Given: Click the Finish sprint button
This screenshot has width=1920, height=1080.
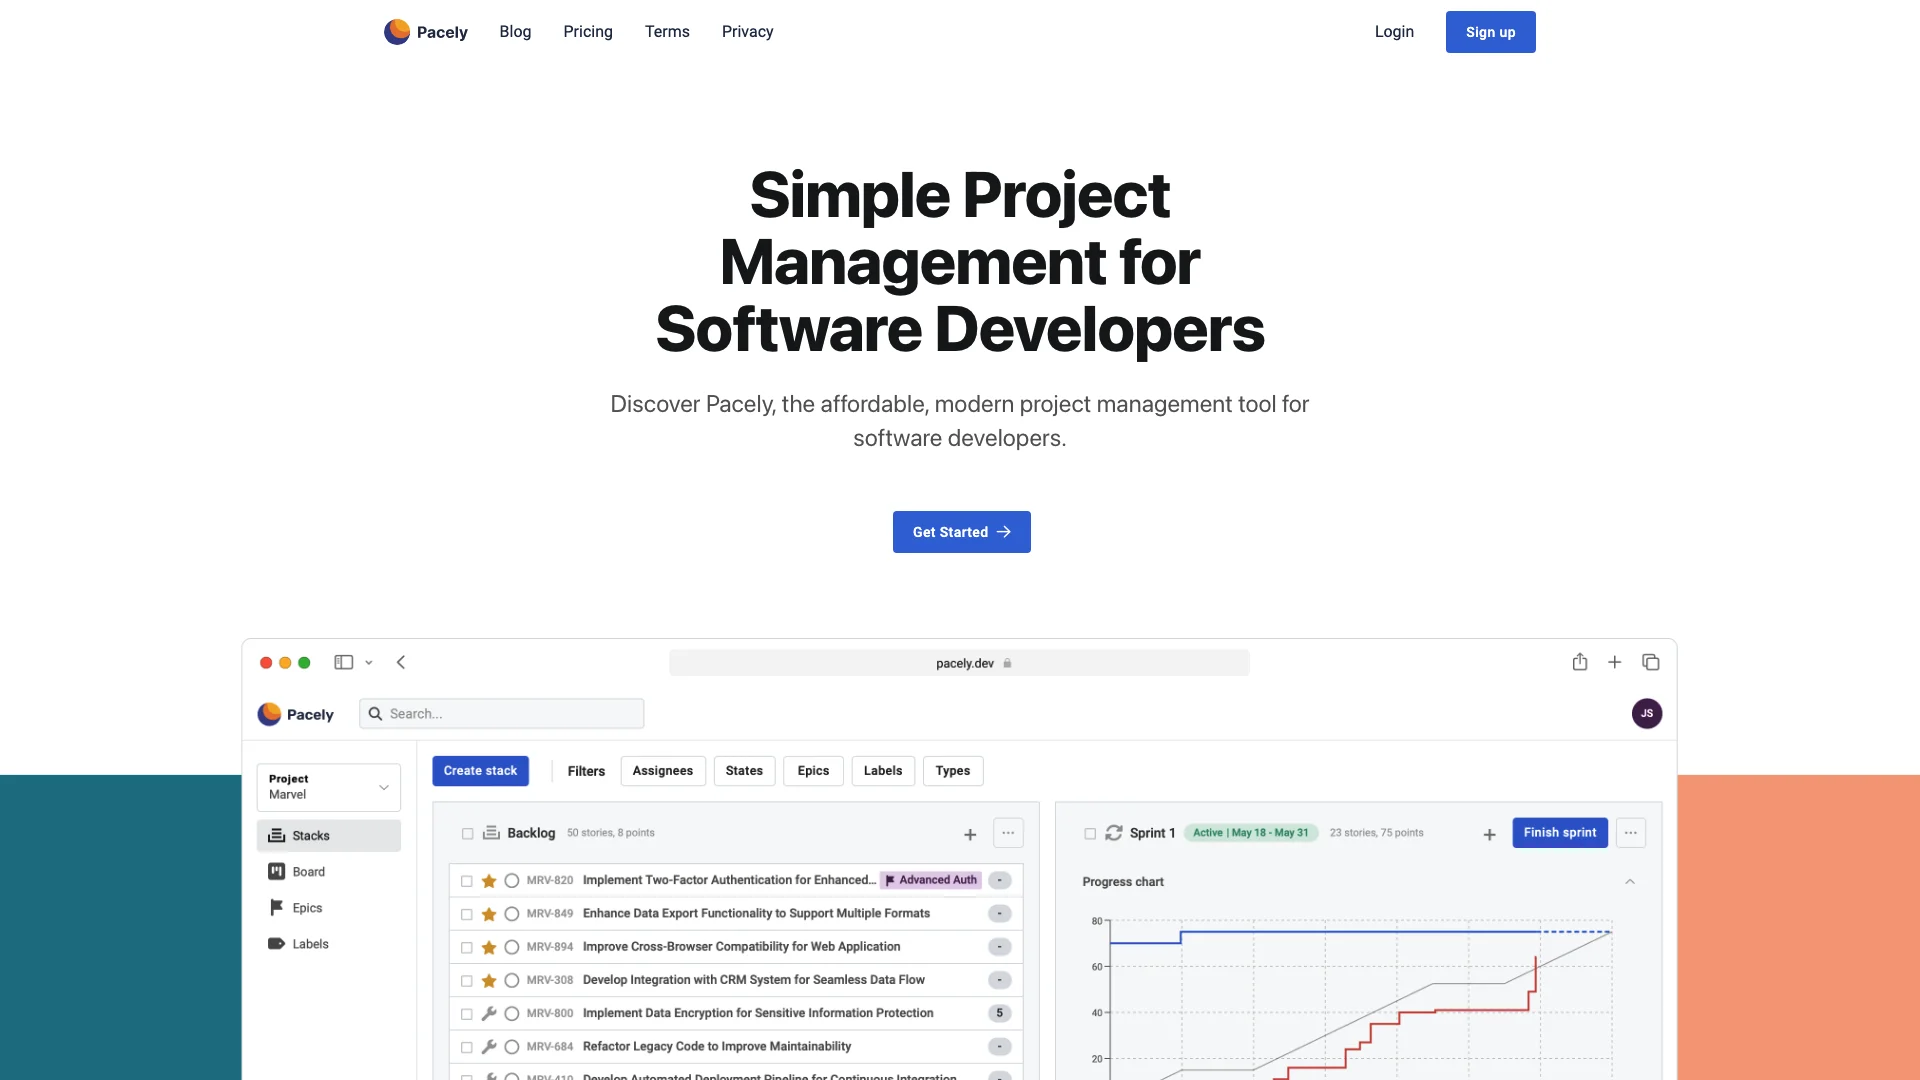Looking at the screenshot, I should [x=1560, y=832].
